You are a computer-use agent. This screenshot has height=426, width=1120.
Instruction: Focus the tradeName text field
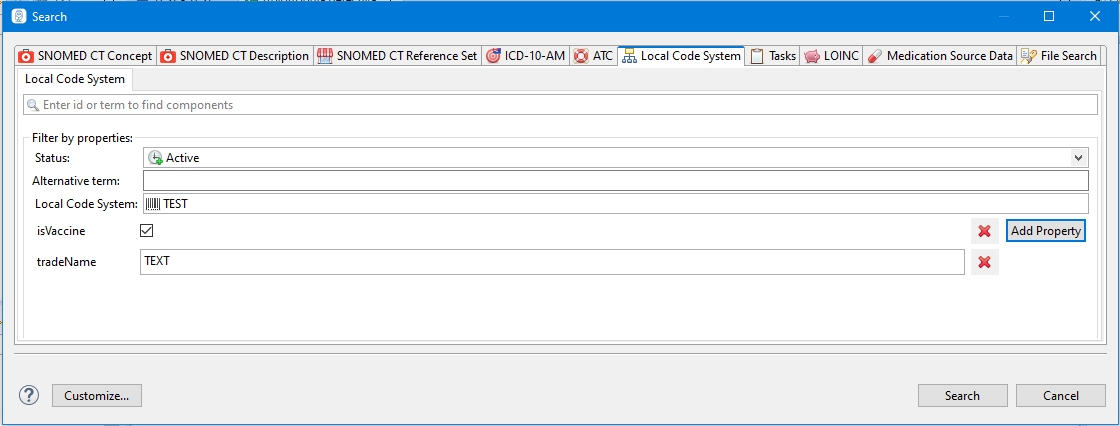tap(552, 262)
